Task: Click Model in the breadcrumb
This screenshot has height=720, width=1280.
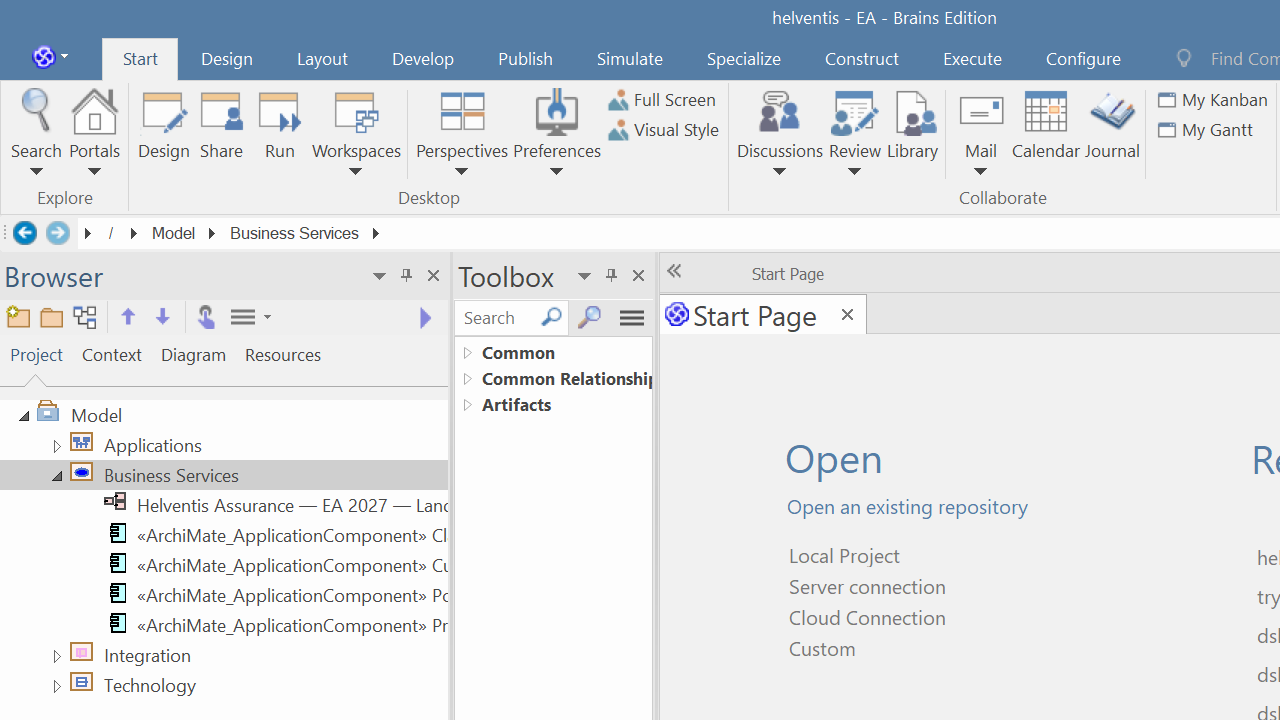Action: pyautogui.click(x=173, y=233)
